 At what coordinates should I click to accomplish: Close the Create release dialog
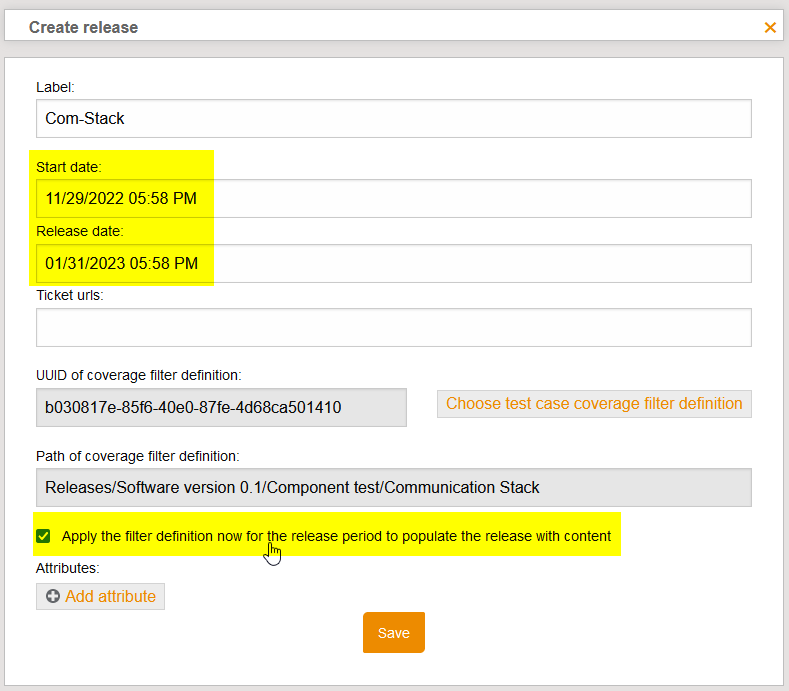(x=770, y=27)
